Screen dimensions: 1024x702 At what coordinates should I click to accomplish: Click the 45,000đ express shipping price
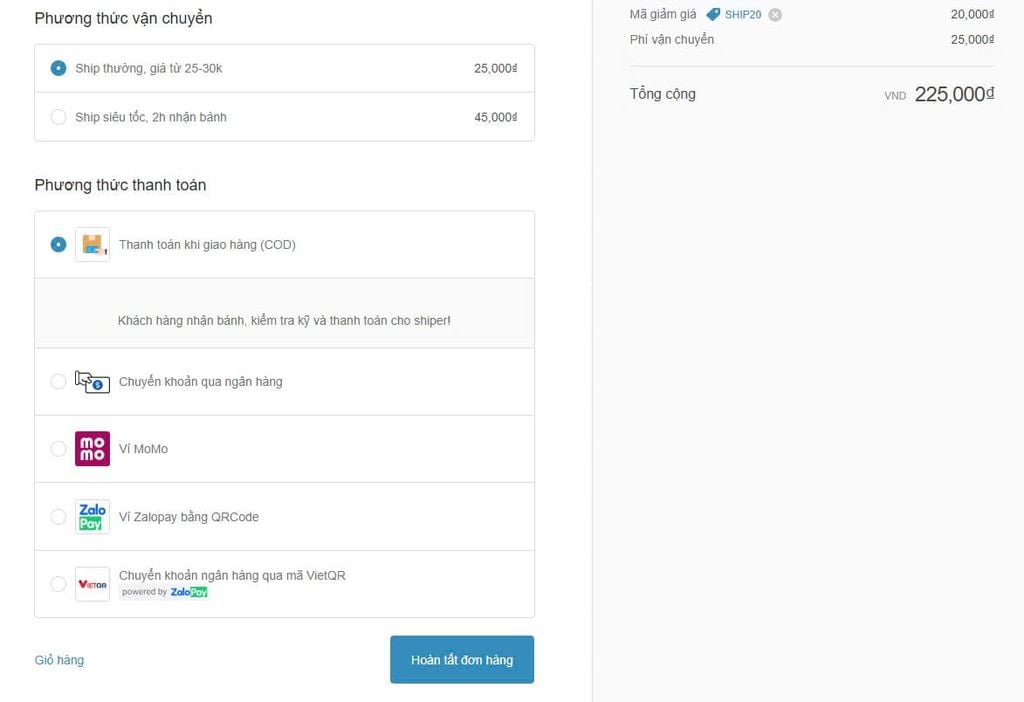496,117
